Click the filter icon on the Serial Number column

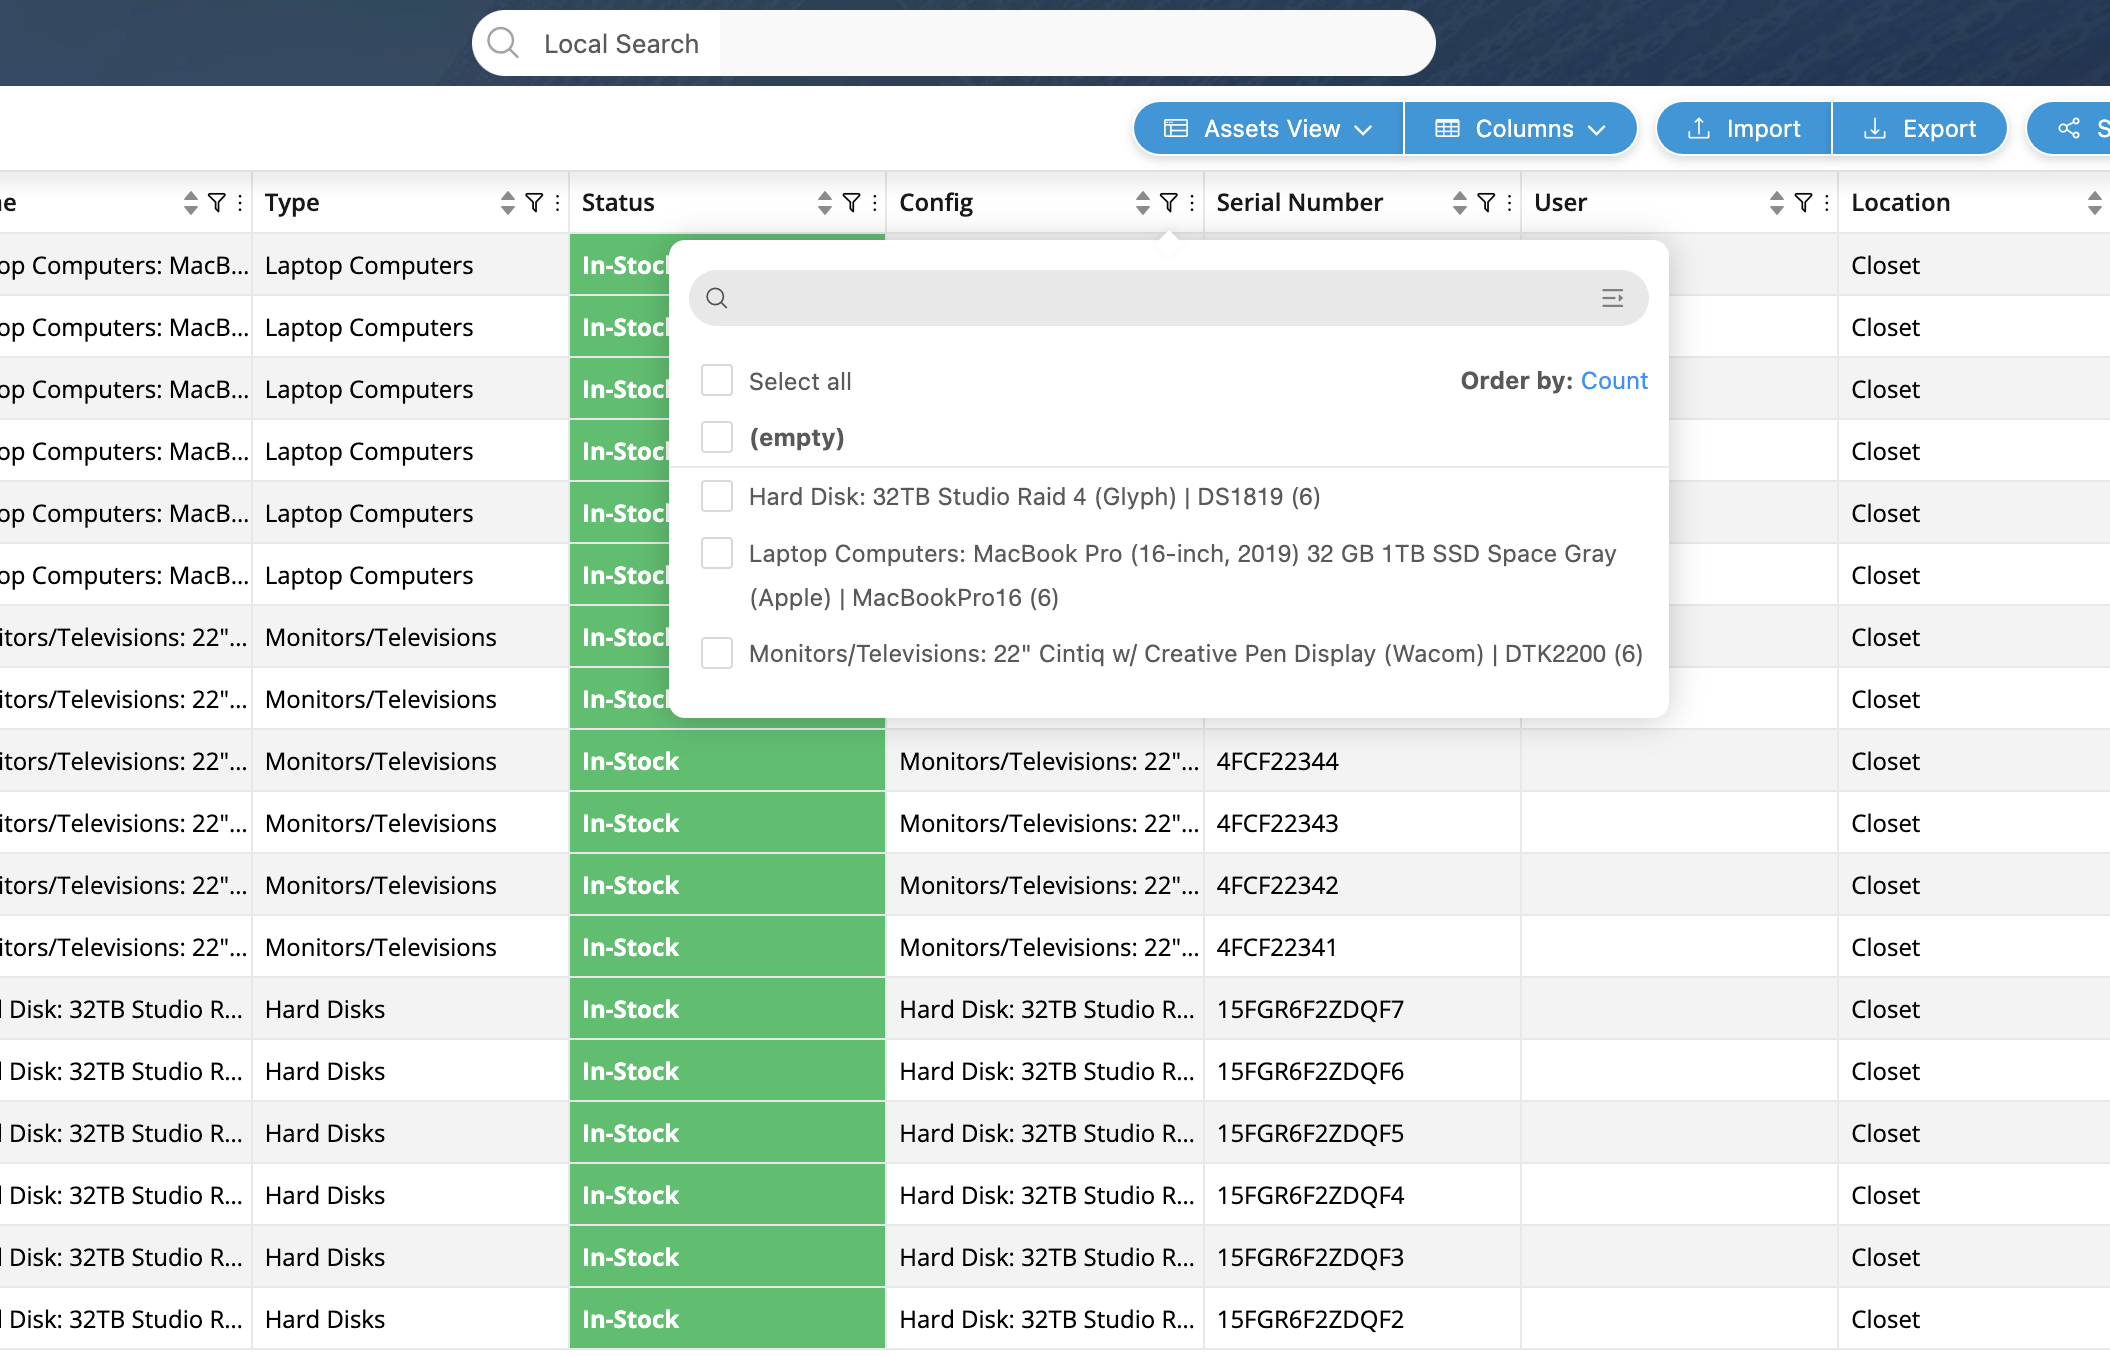coord(1486,202)
